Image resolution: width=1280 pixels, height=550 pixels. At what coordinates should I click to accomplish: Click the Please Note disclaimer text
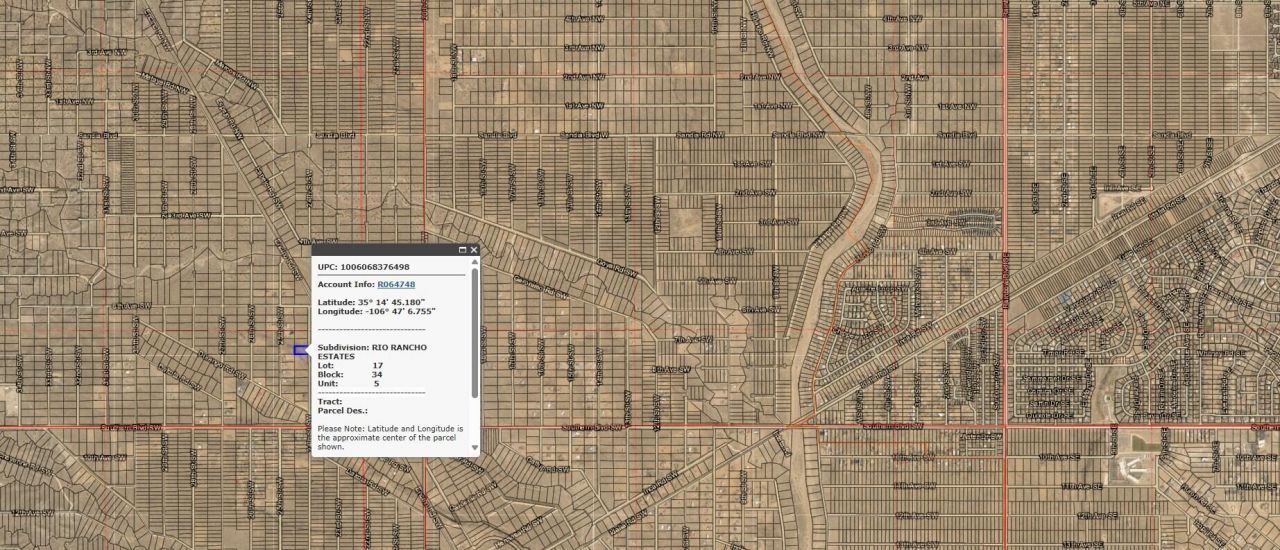click(x=390, y=438)
